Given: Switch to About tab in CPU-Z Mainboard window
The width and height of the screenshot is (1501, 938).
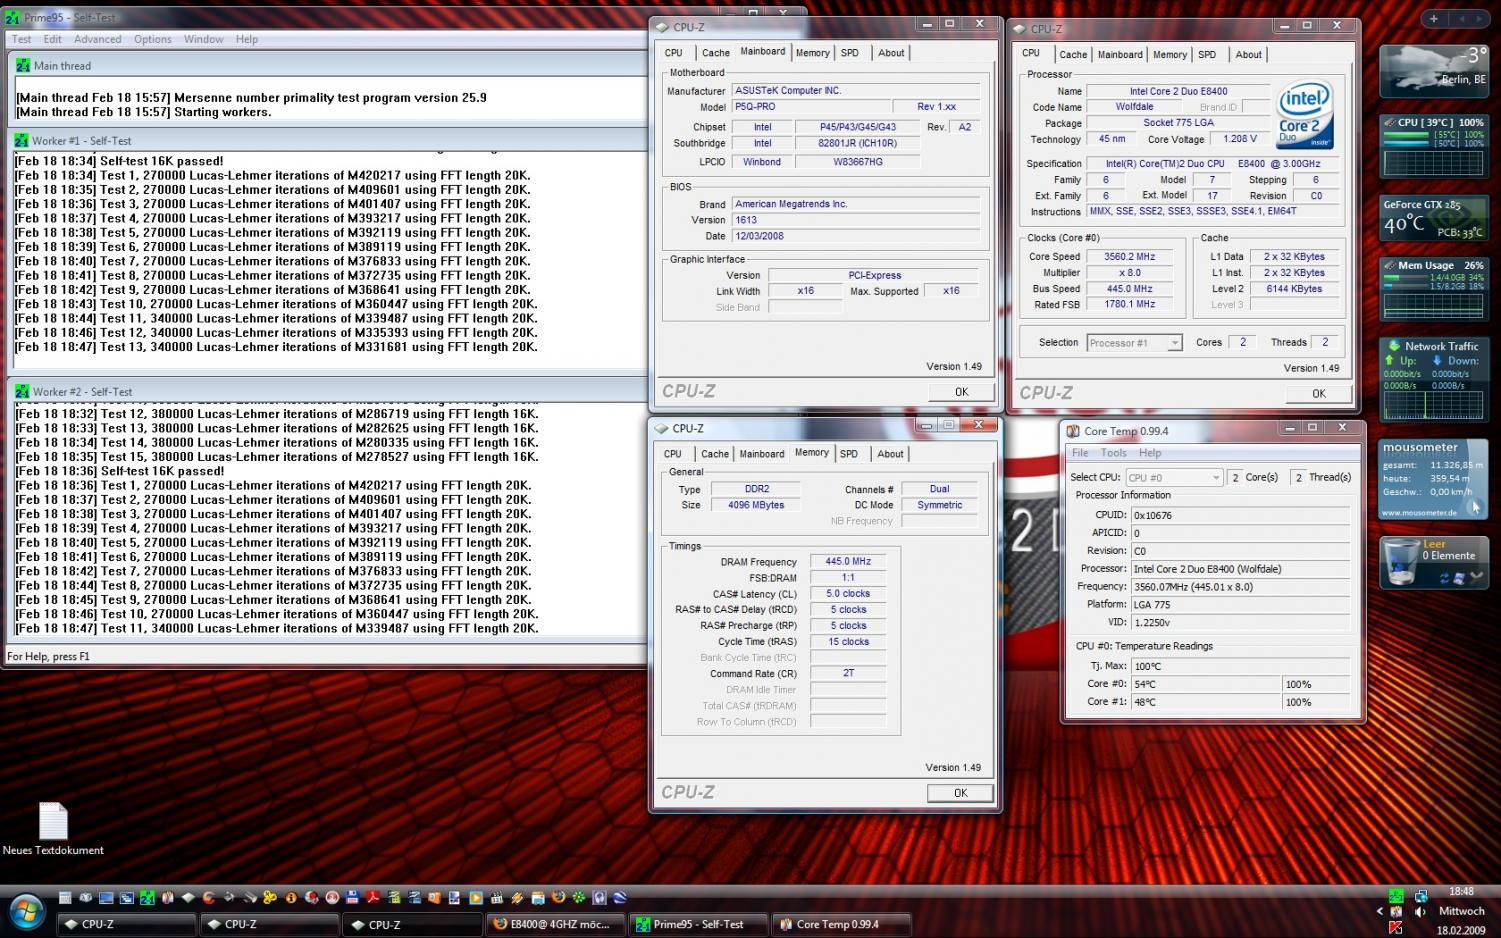Looking at the screenshot, I should pos(891,53).
